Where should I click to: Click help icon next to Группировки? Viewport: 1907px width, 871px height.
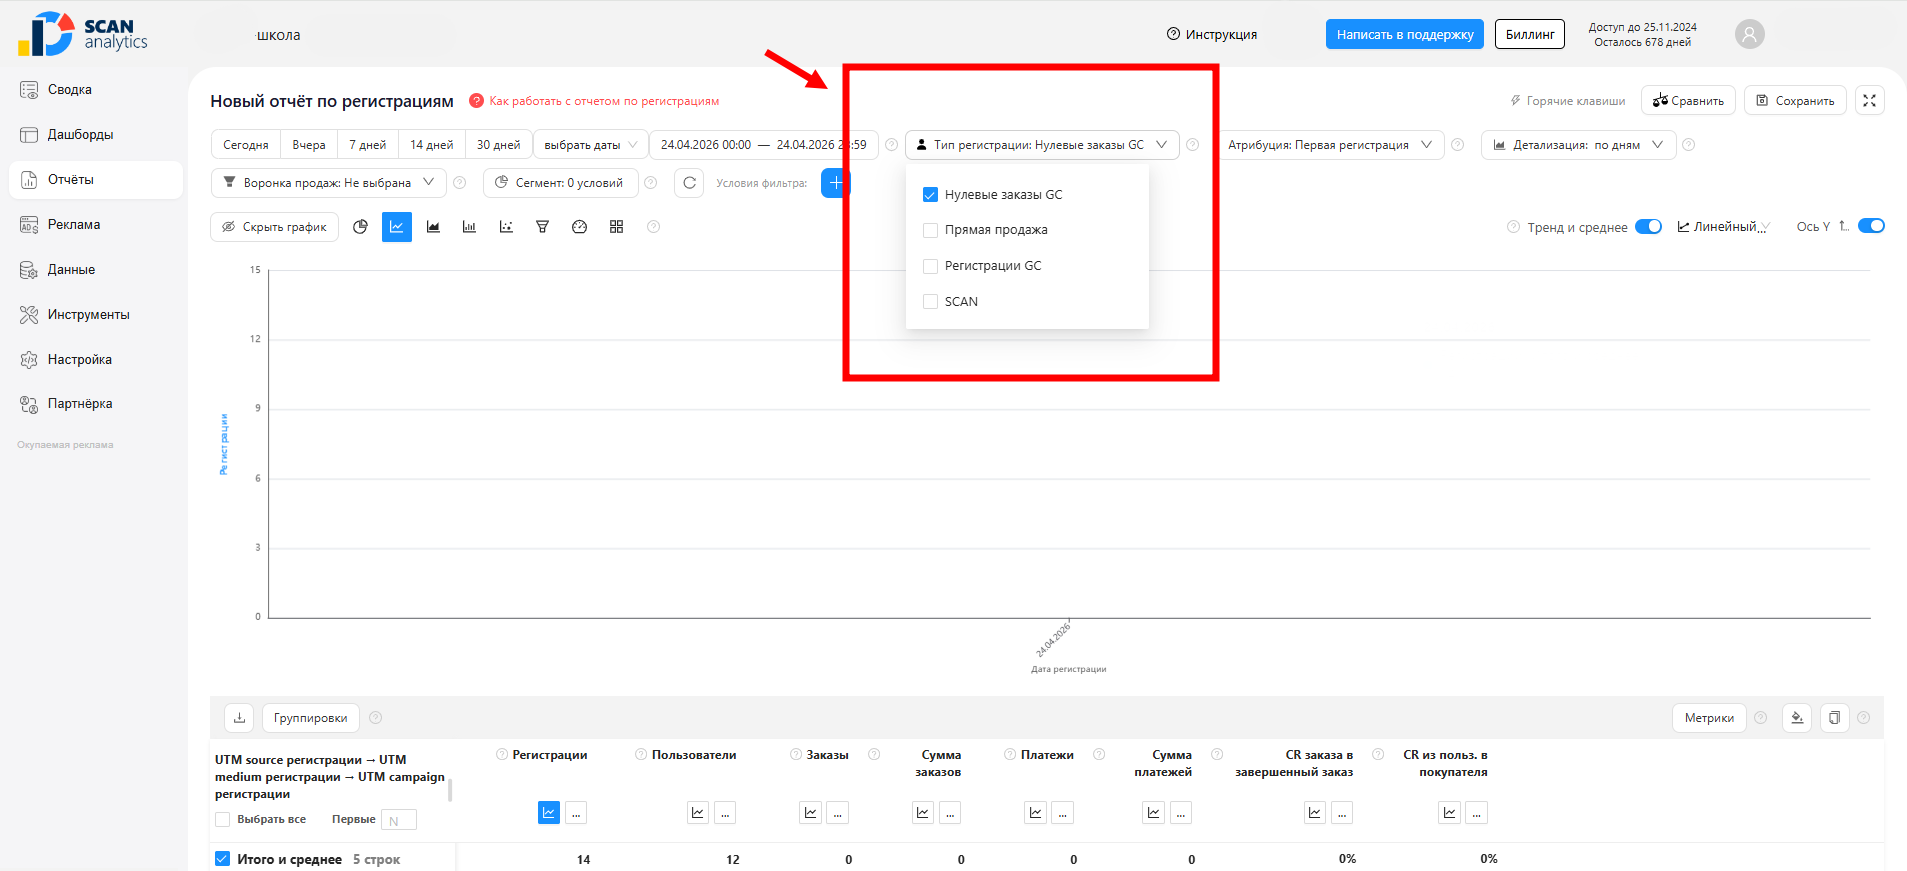tap(376, 718)
